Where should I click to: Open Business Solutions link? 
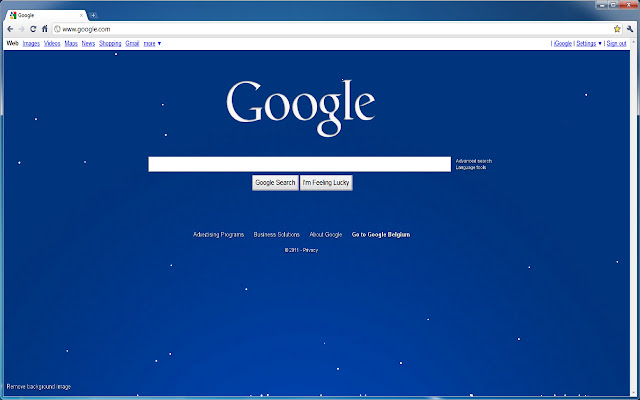[277, 235]
